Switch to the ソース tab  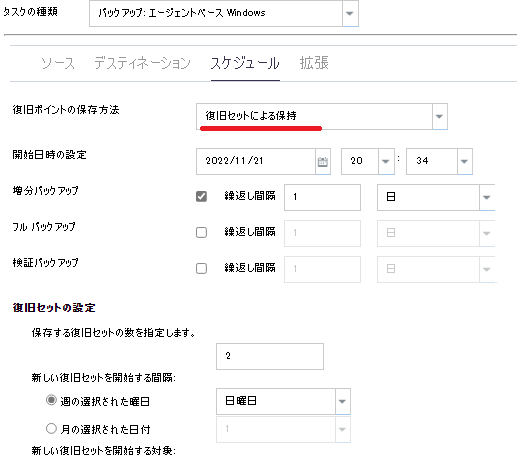58,63
